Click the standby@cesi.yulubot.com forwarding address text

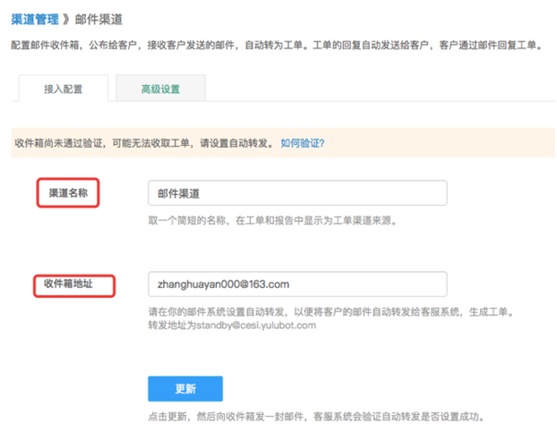point(256,325)
